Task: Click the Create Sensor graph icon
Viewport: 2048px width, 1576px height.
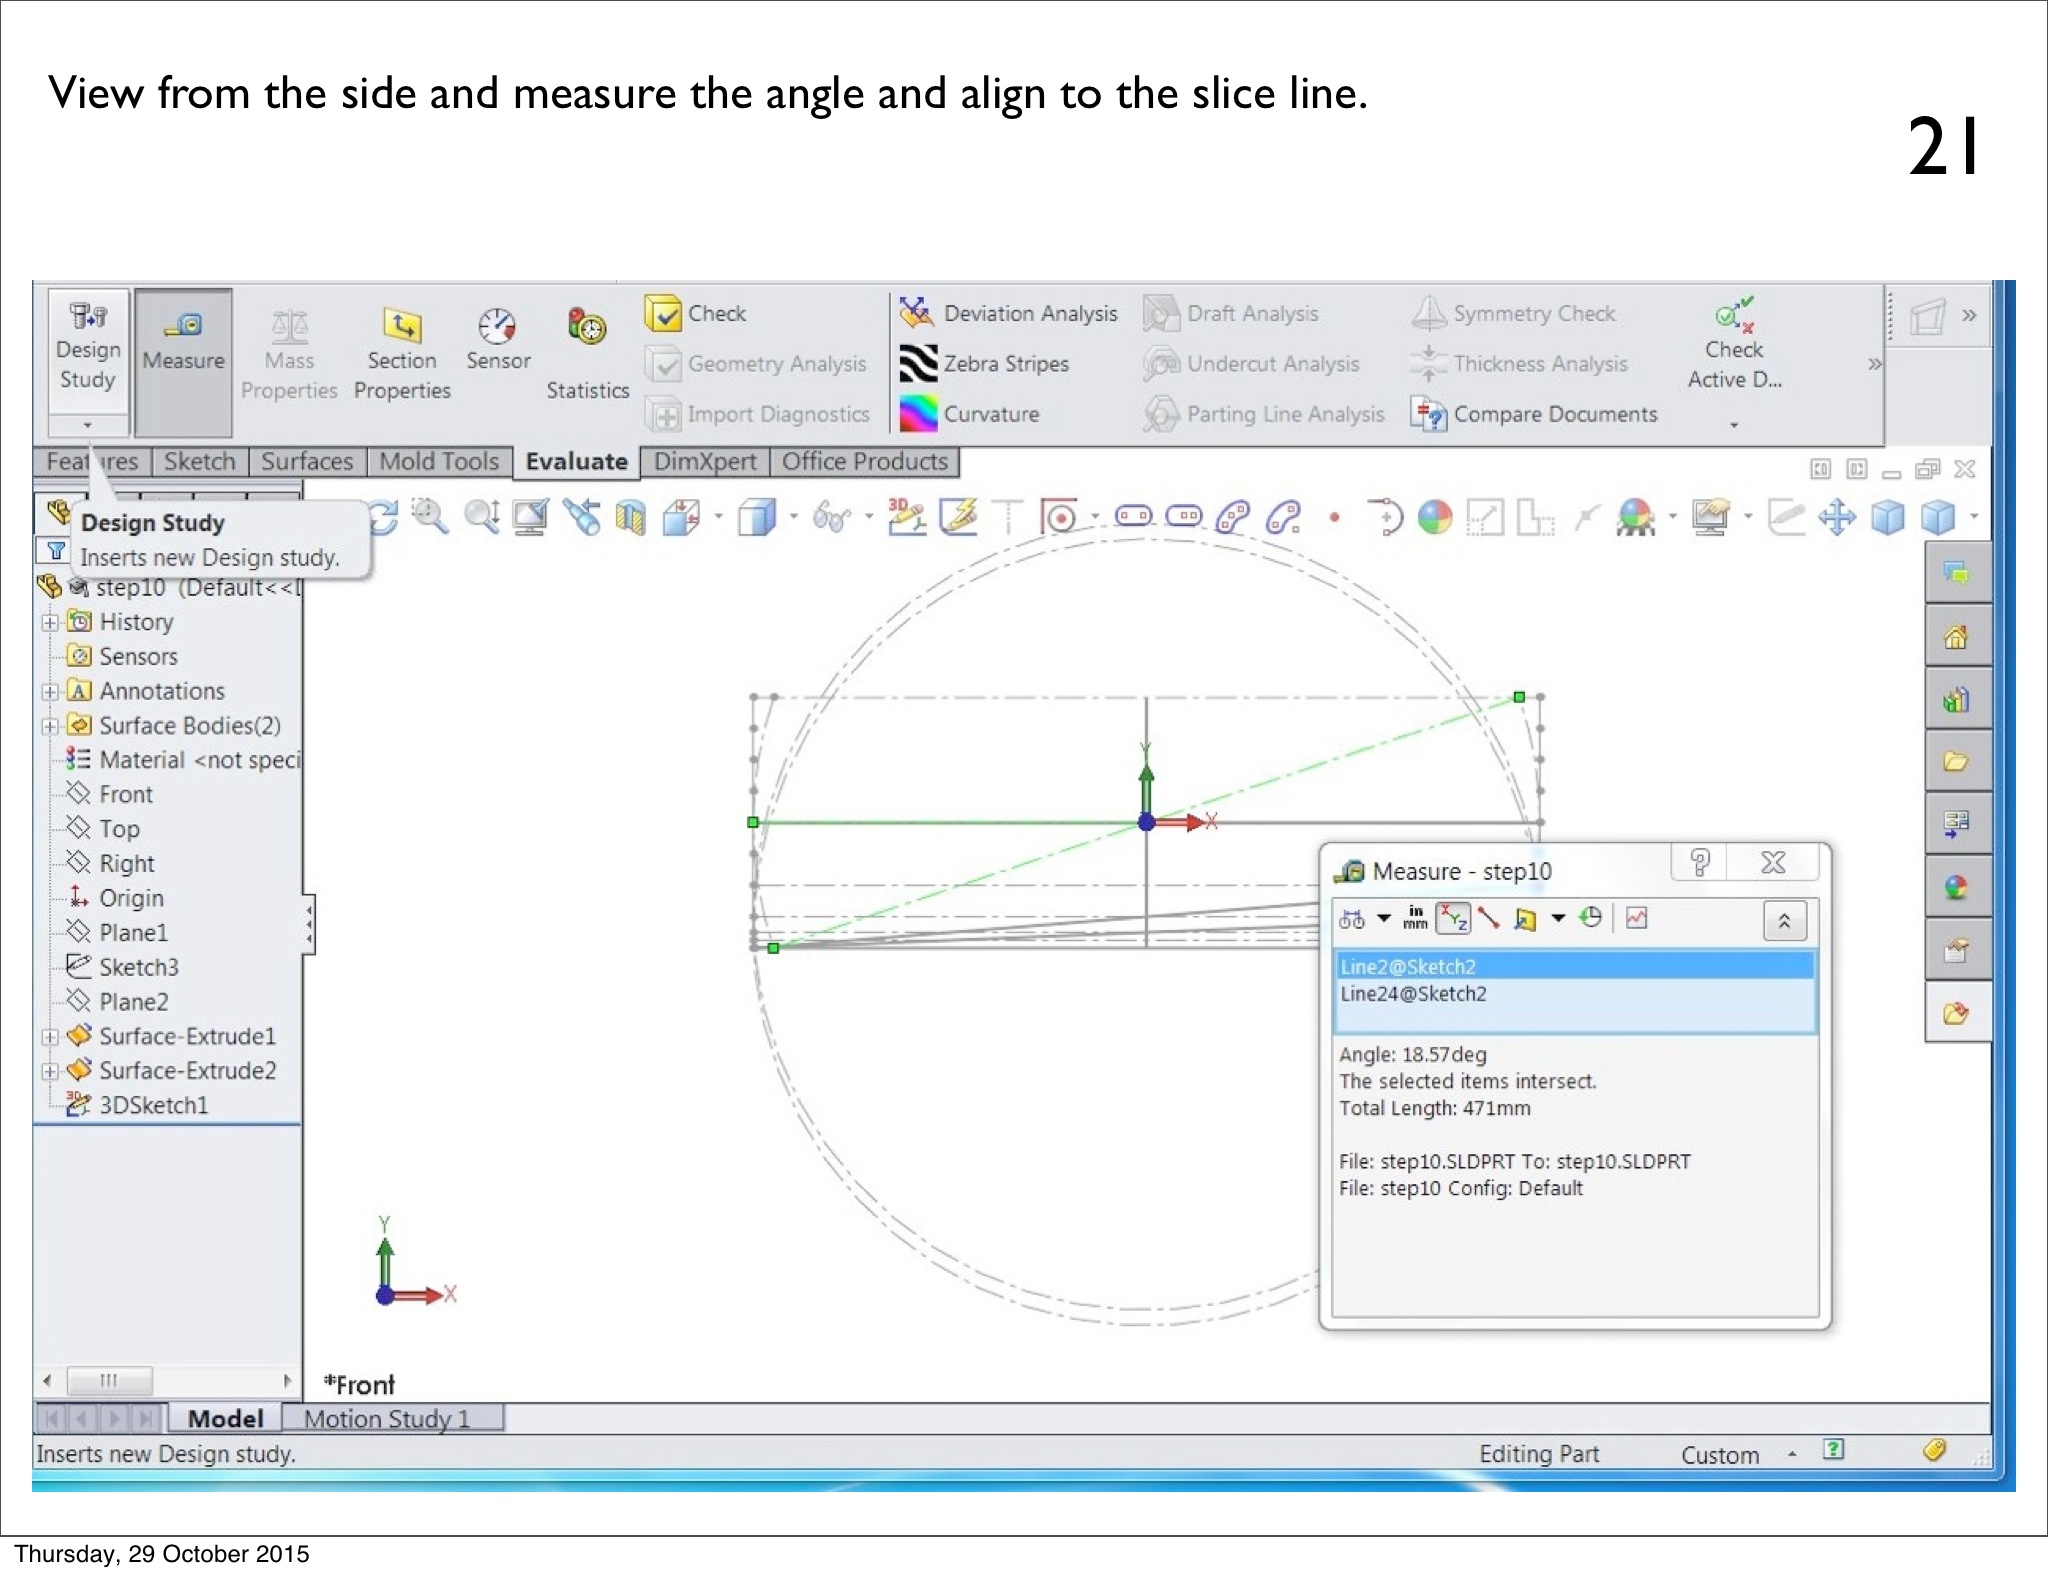Action: point(1636,918)
